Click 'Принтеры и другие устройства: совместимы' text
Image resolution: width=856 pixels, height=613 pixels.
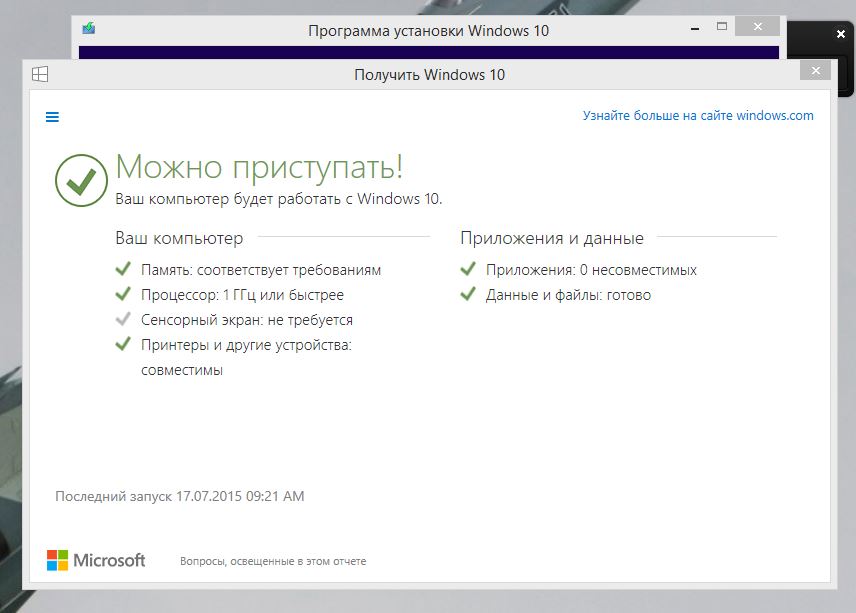(x=247, y=358)
